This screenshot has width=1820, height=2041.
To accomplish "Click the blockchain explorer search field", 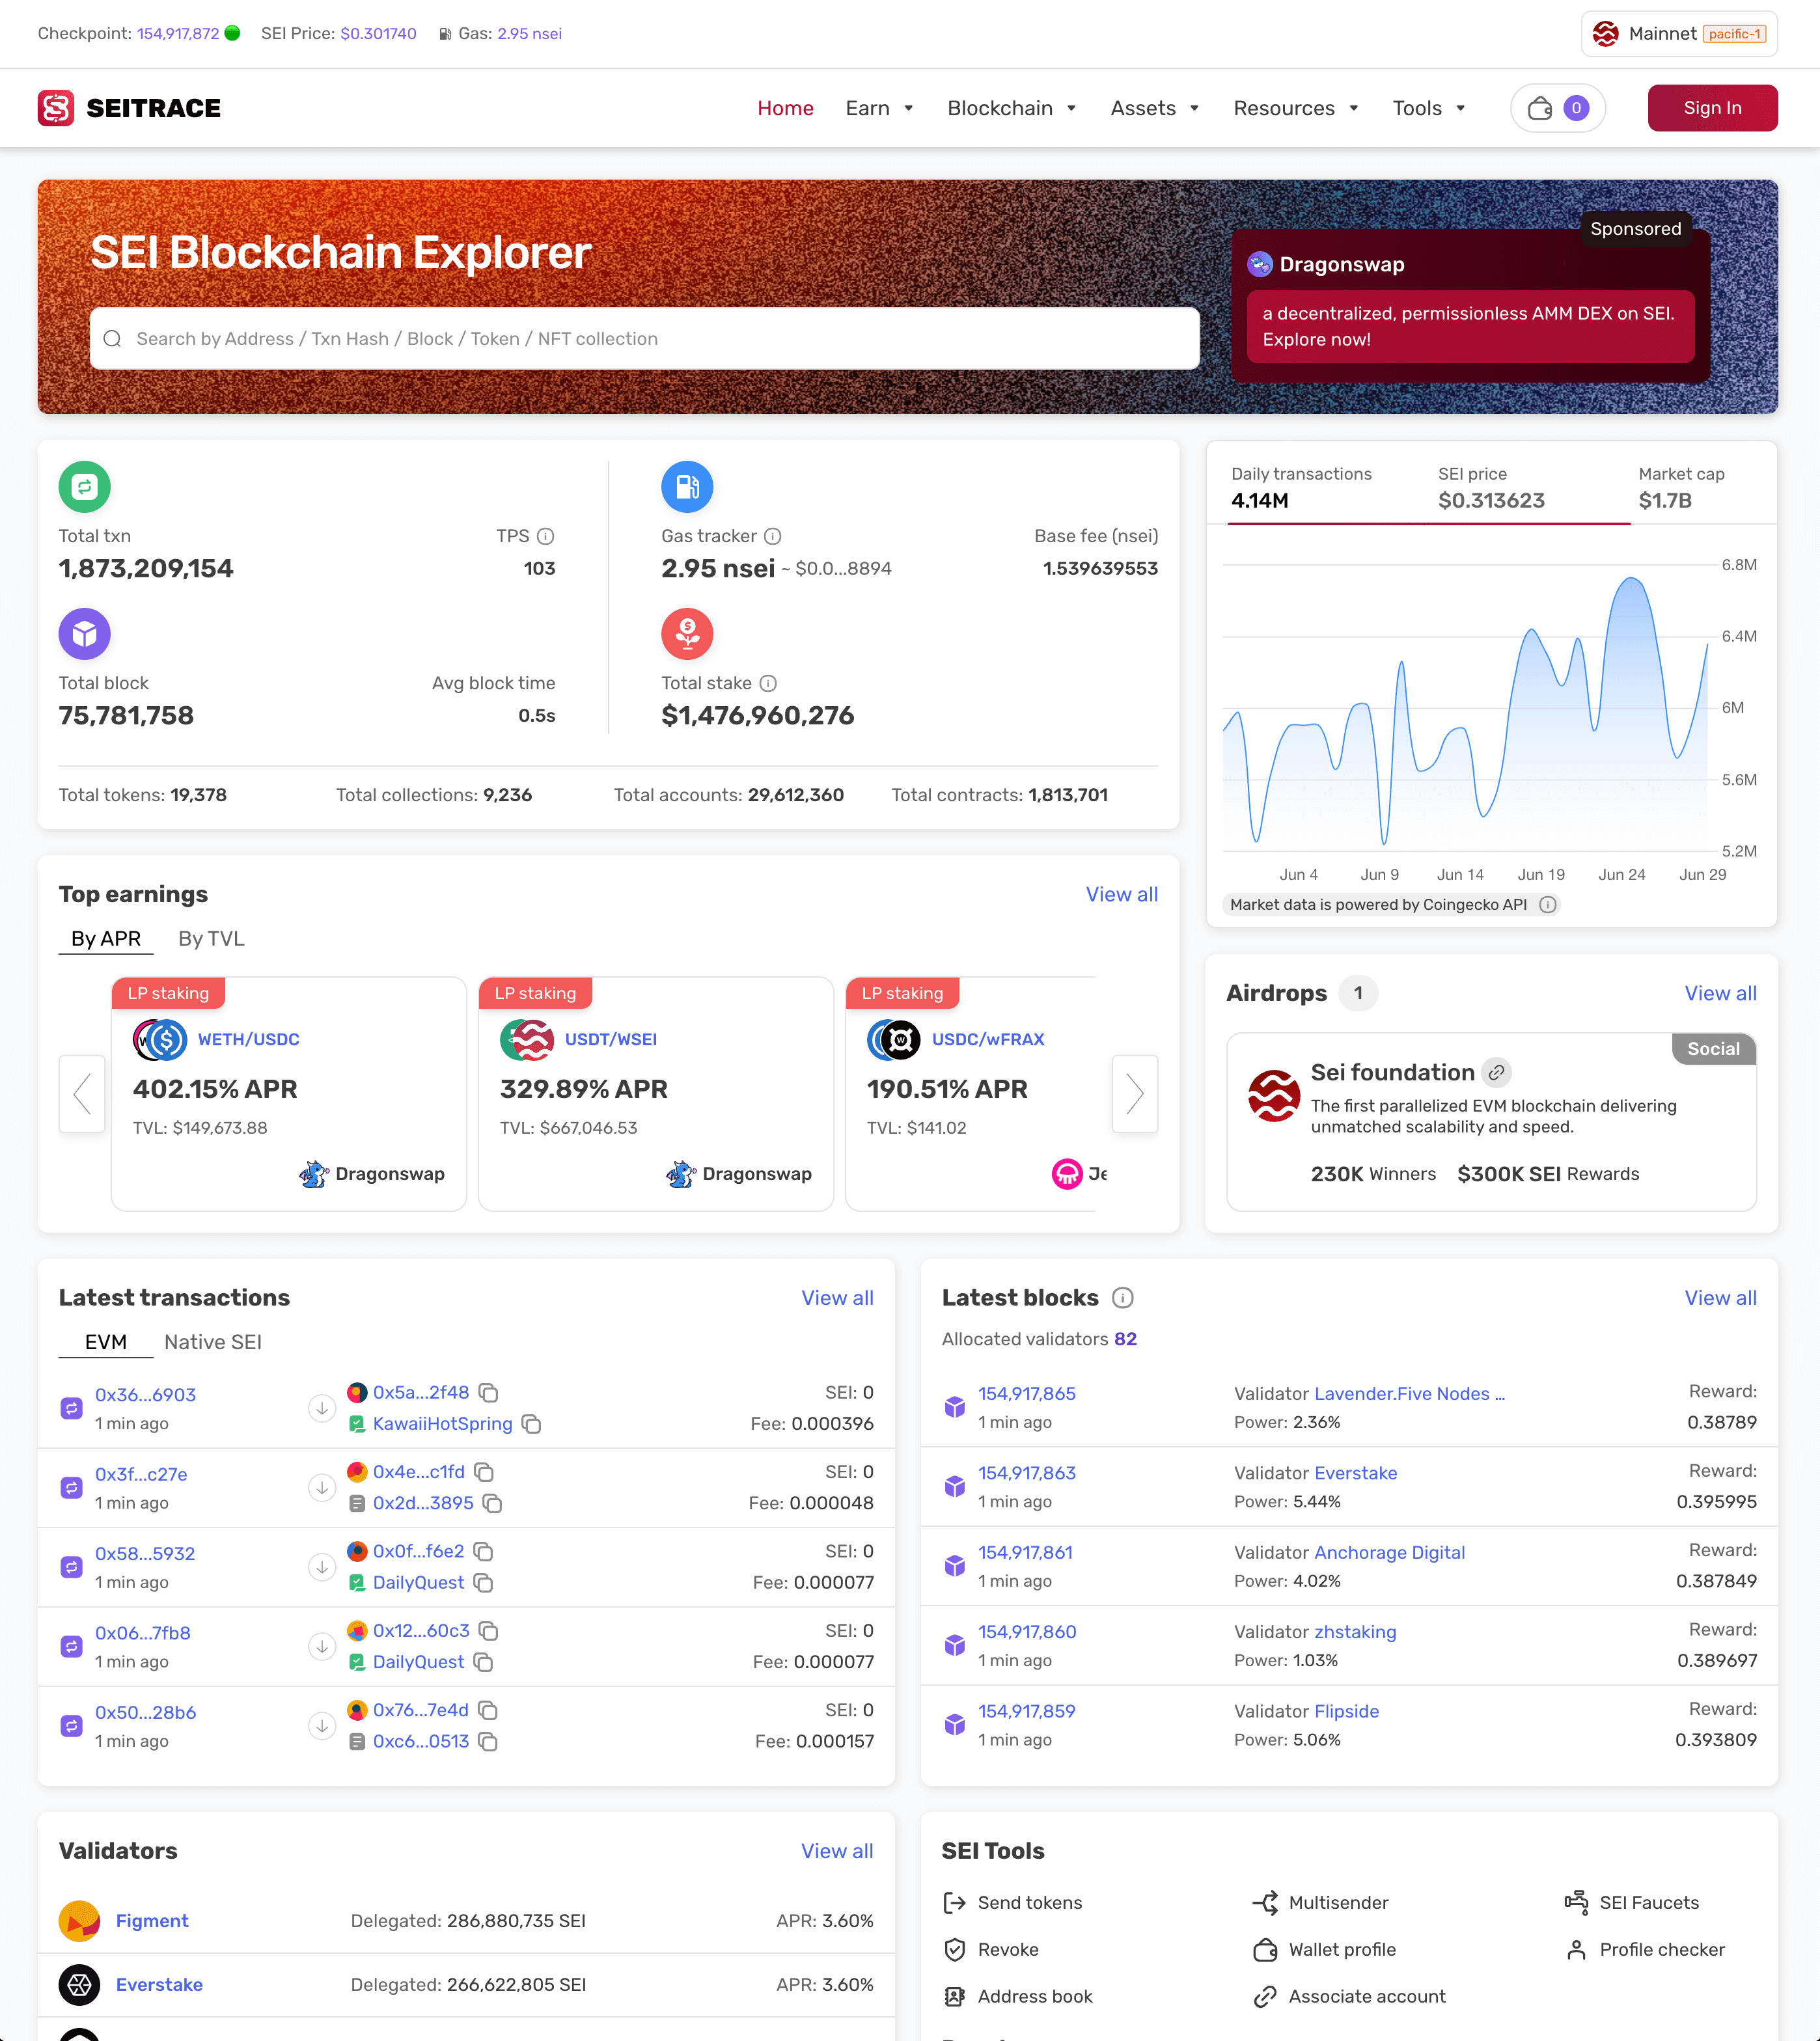I will [x=644, y=339].
